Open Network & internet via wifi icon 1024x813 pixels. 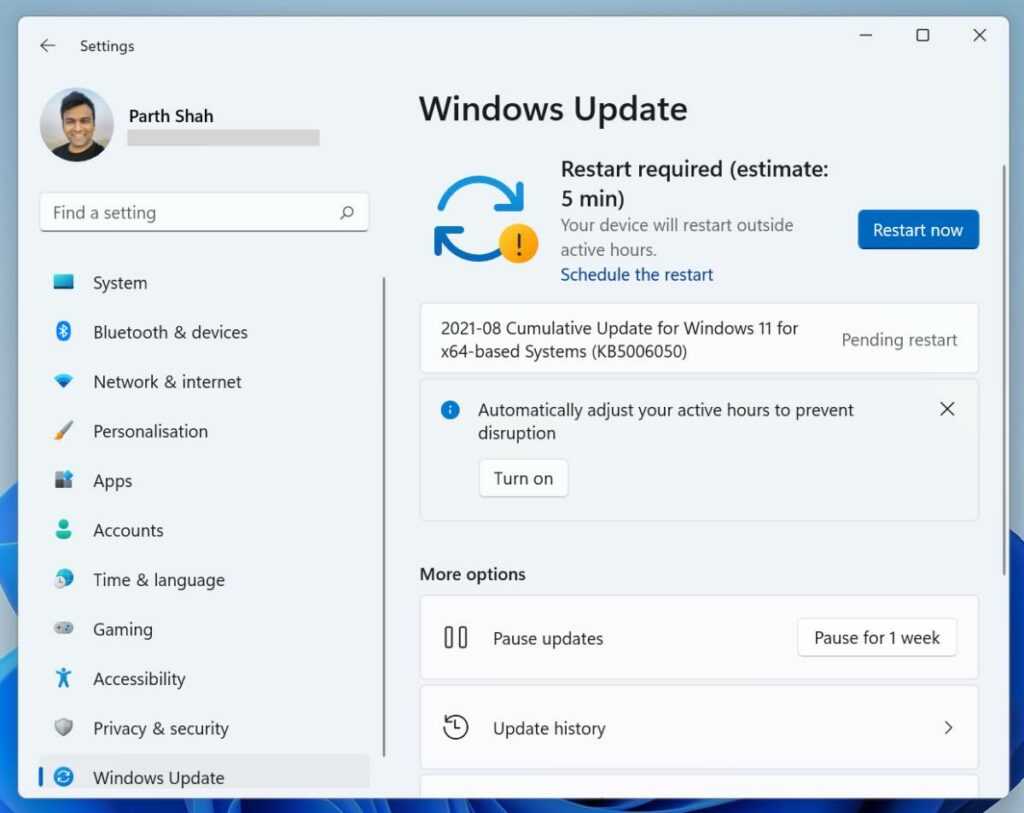coord(64,382)
